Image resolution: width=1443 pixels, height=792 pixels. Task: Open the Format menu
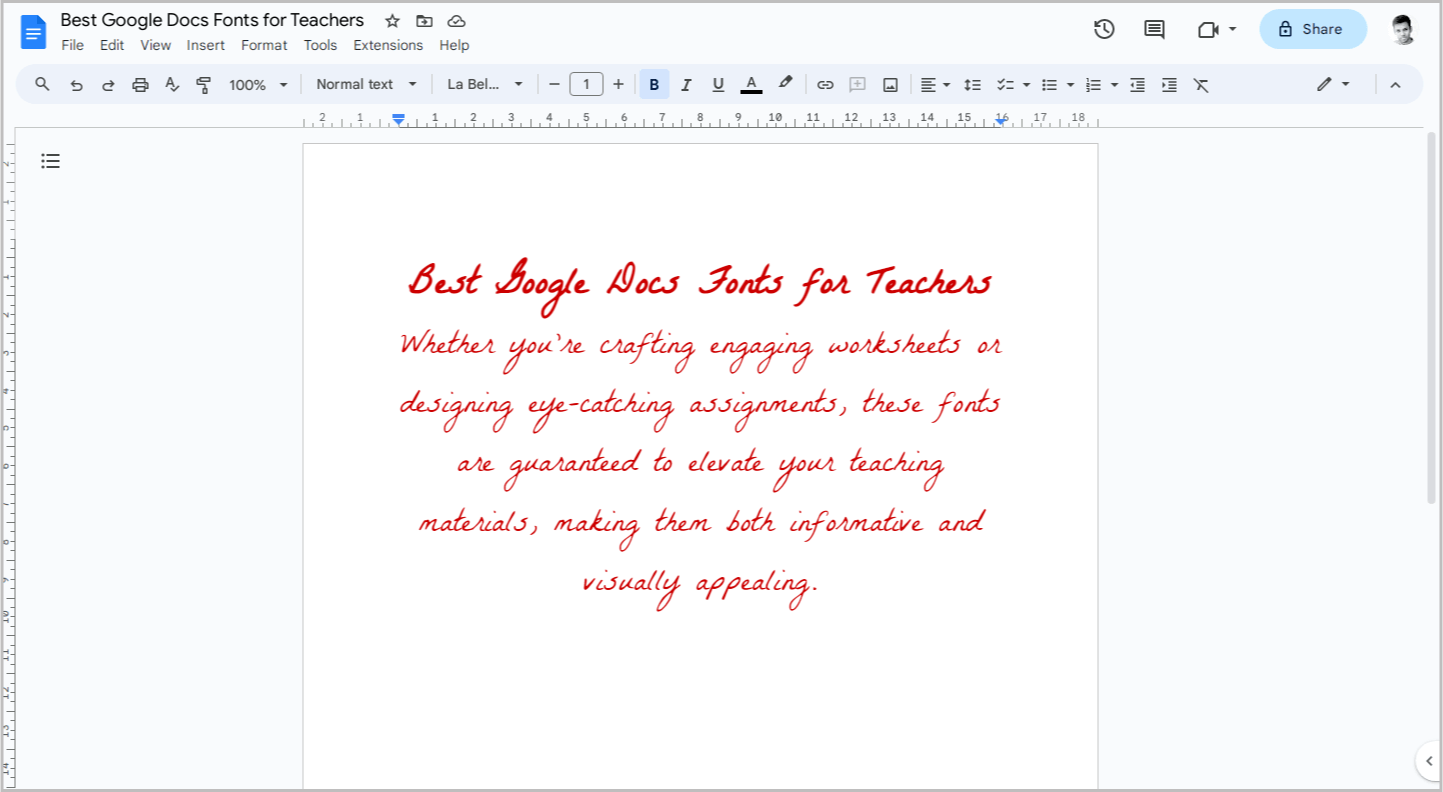point(264,45)
